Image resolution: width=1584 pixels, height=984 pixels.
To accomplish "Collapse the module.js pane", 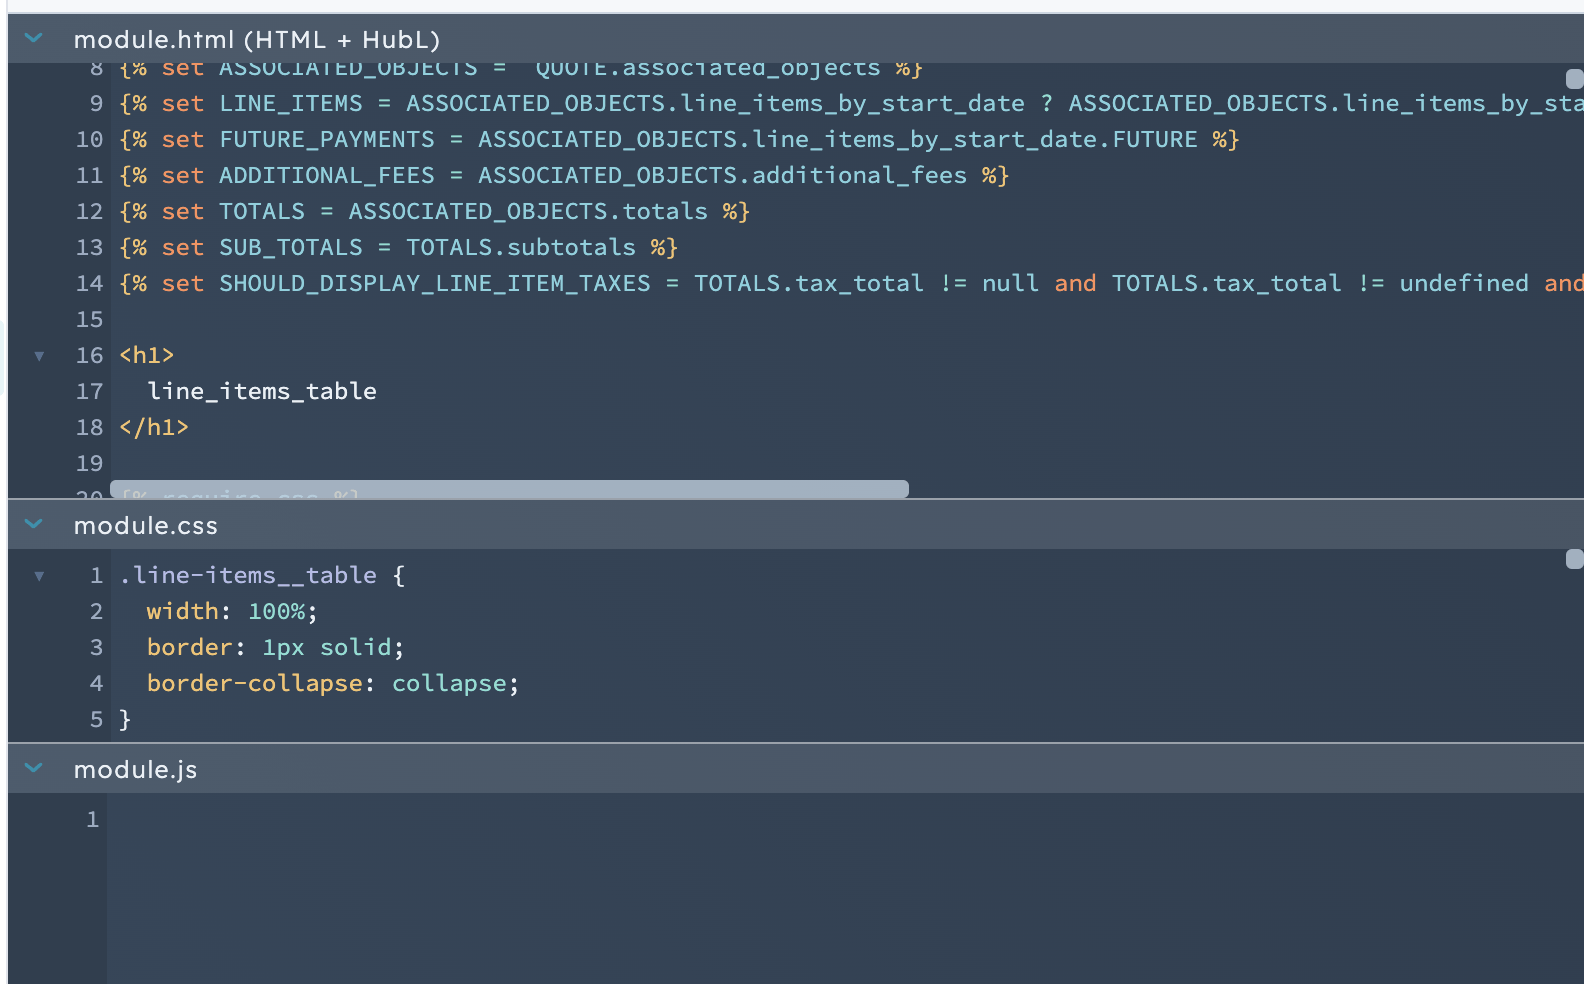I will (34, 768).
